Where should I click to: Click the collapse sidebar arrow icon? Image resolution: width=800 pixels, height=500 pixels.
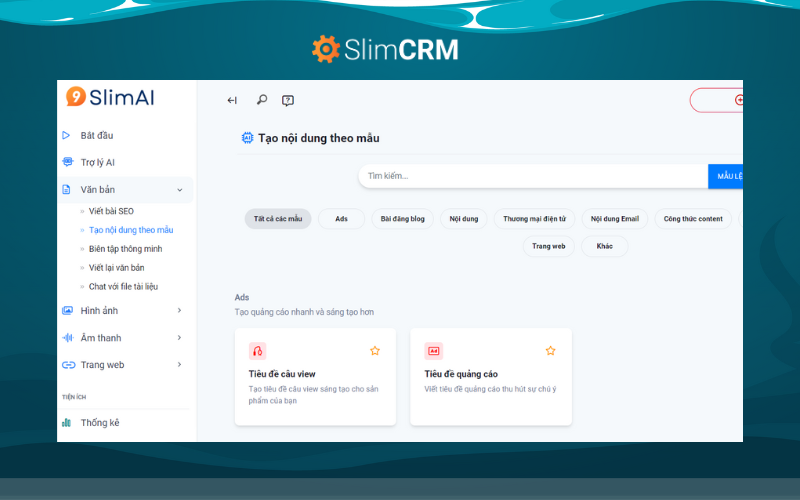(232, 100)
